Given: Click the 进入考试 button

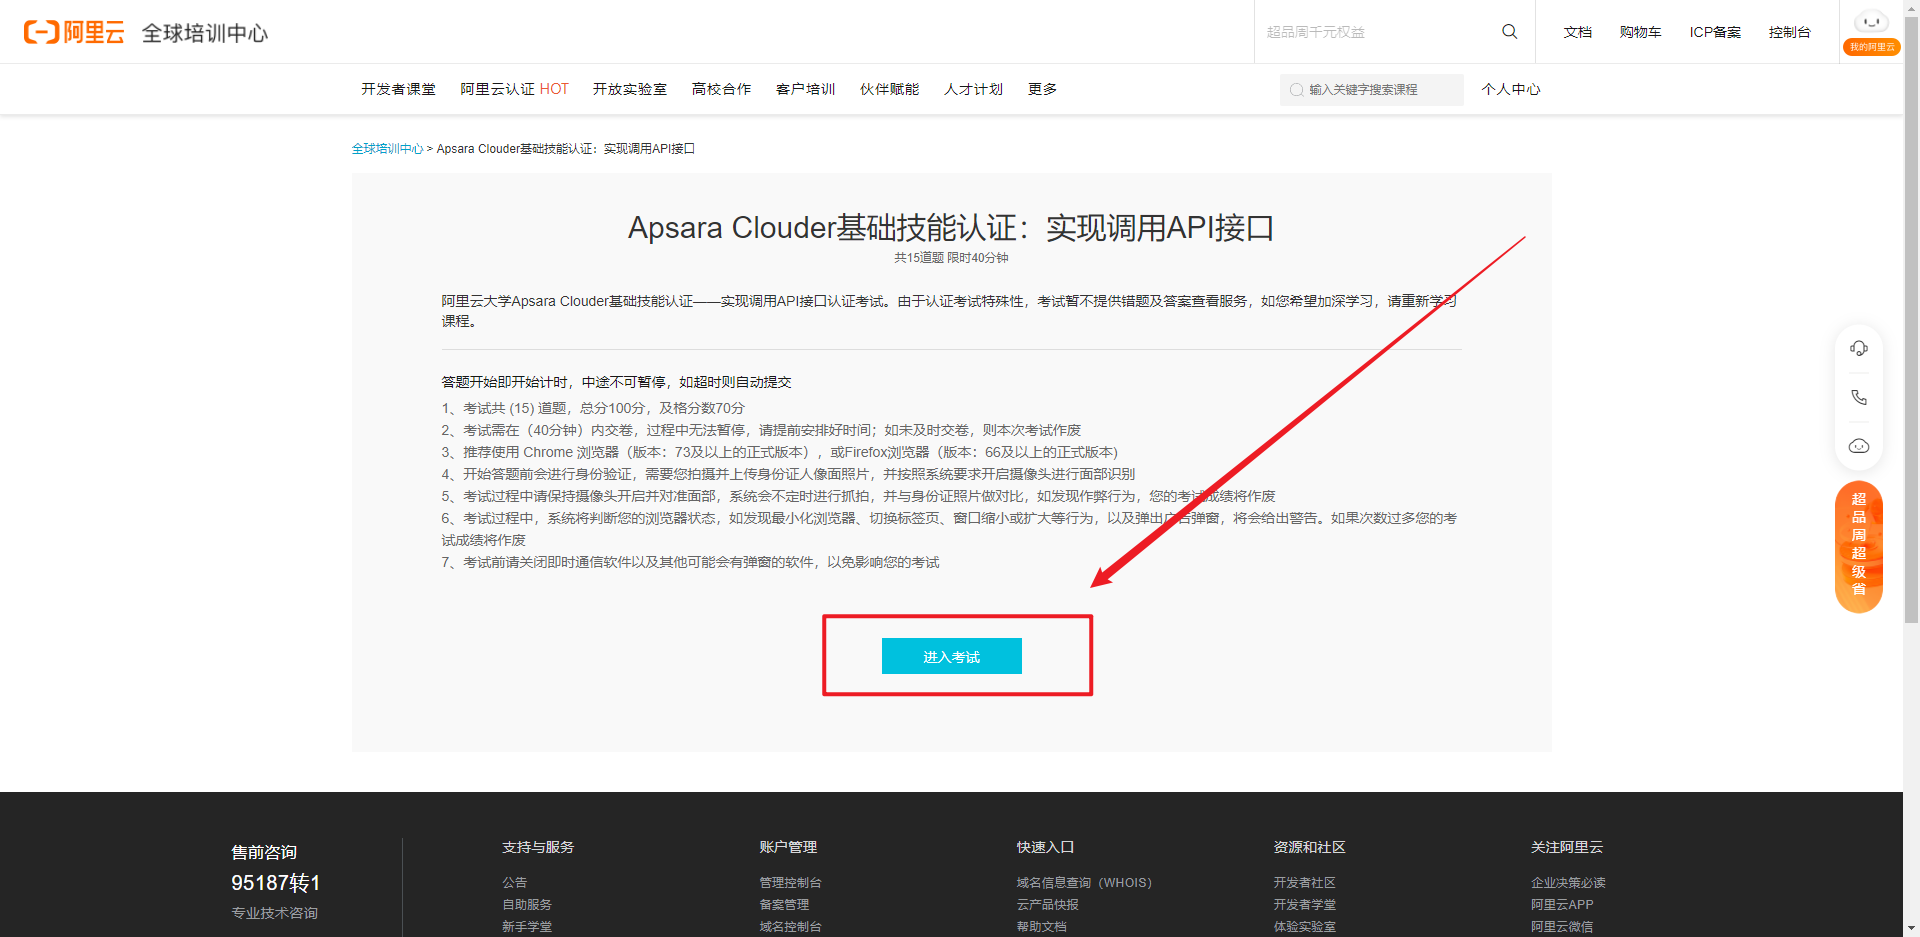Looking at the screenshot, I should (951, 656).
